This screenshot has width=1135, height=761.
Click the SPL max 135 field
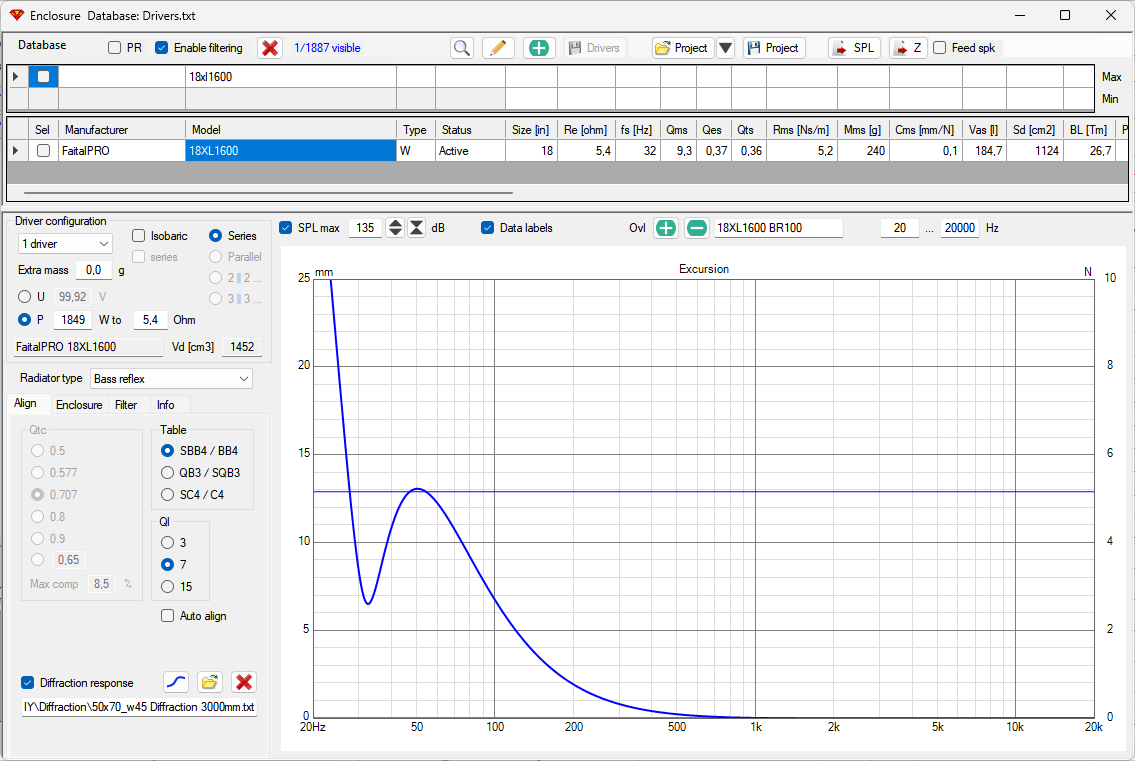366,228
